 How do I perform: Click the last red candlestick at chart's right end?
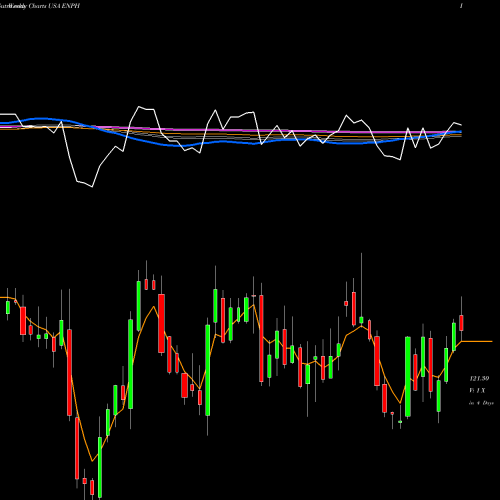(x=461, y=323)
